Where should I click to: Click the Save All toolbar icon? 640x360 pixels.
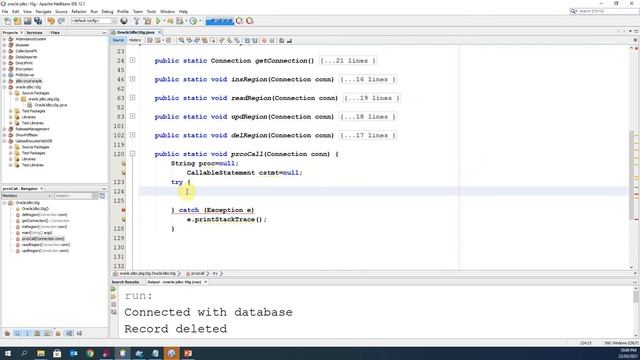point(38,21)
